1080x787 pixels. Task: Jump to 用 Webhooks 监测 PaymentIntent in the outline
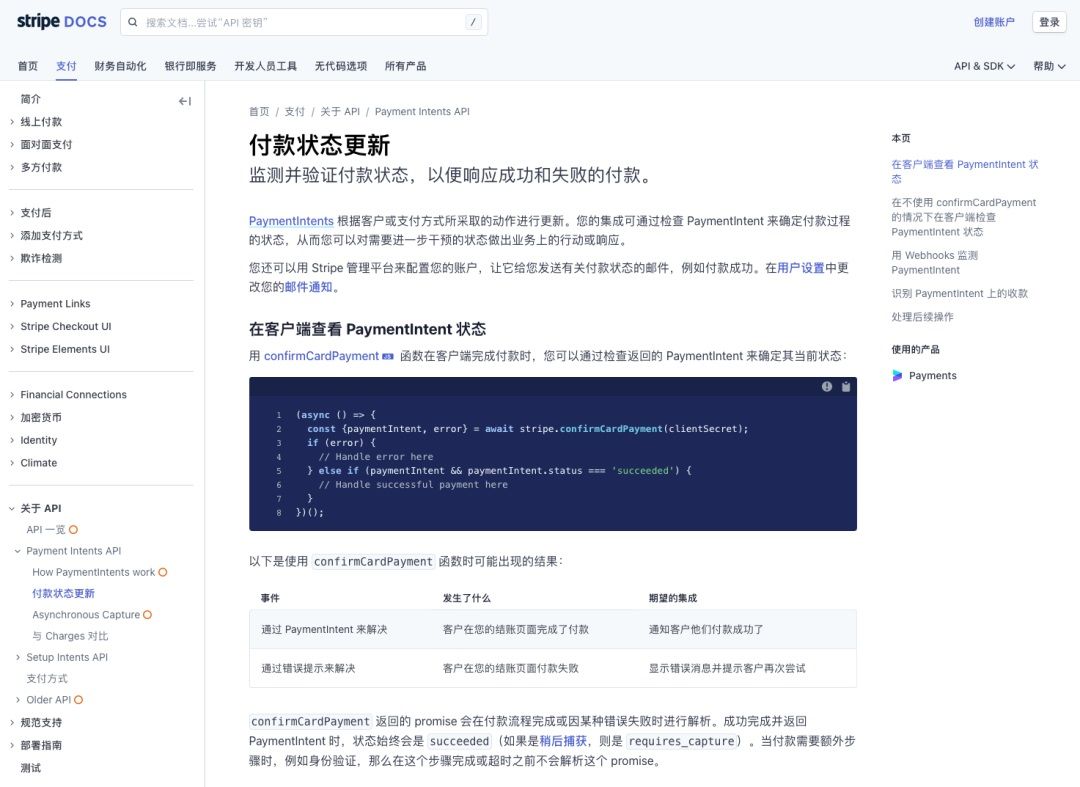click(x=935, y=262)
